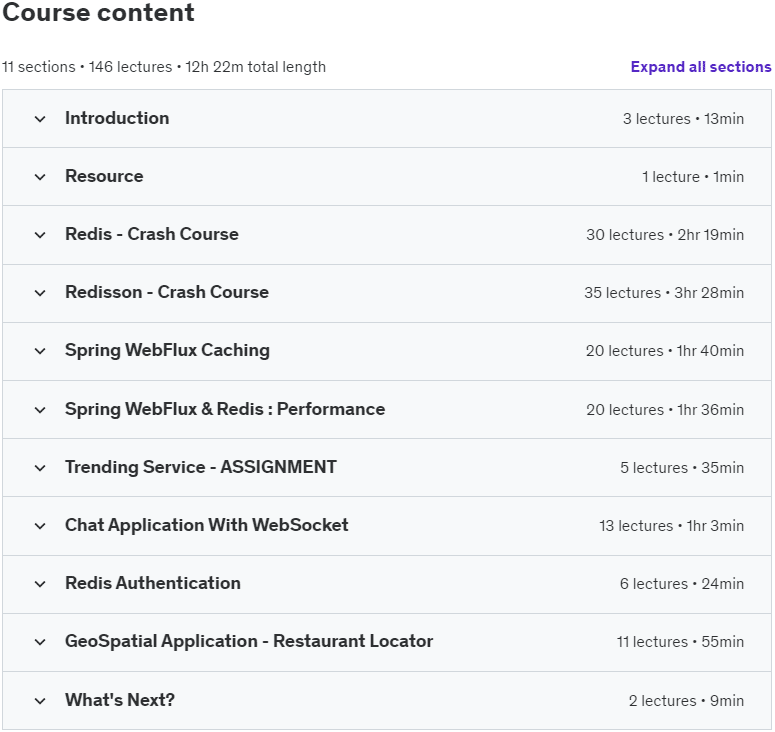
Task: Open Chat Application With WebSocket title
Action: coord(207,525)
